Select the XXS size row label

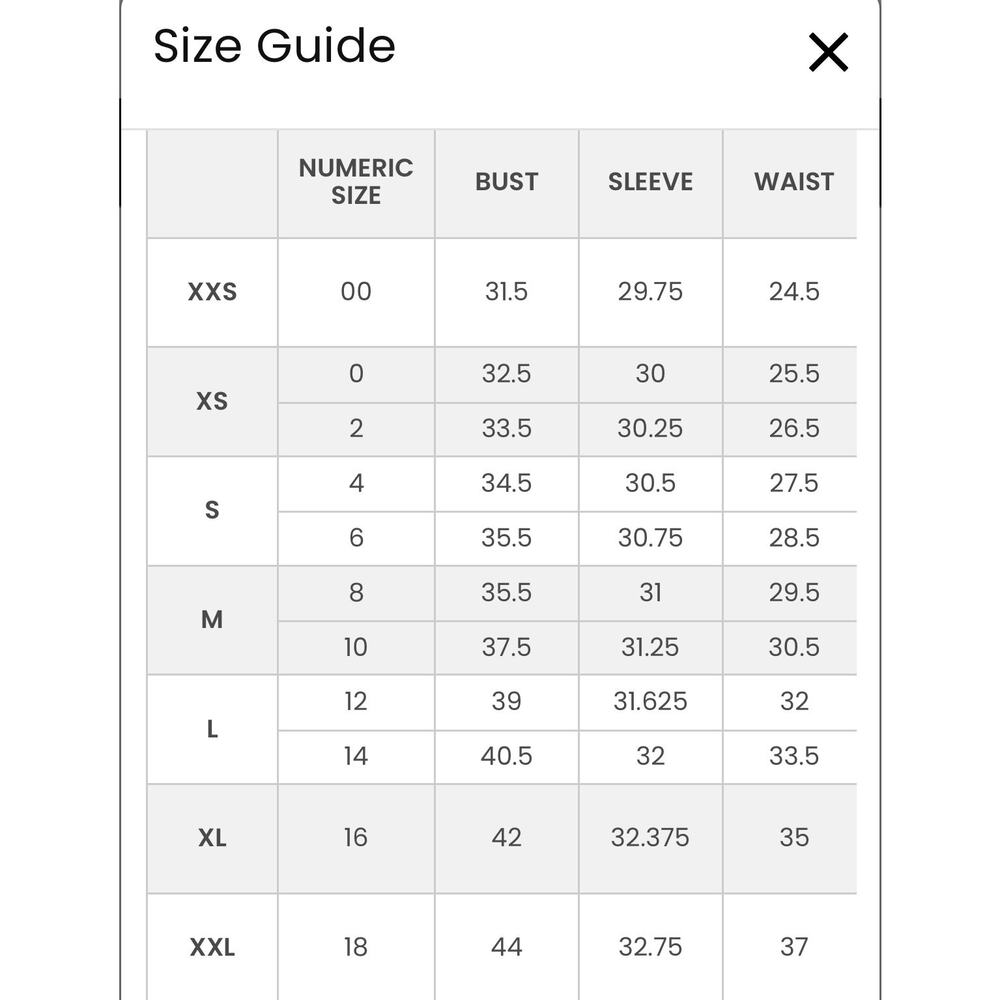(212, 292)
